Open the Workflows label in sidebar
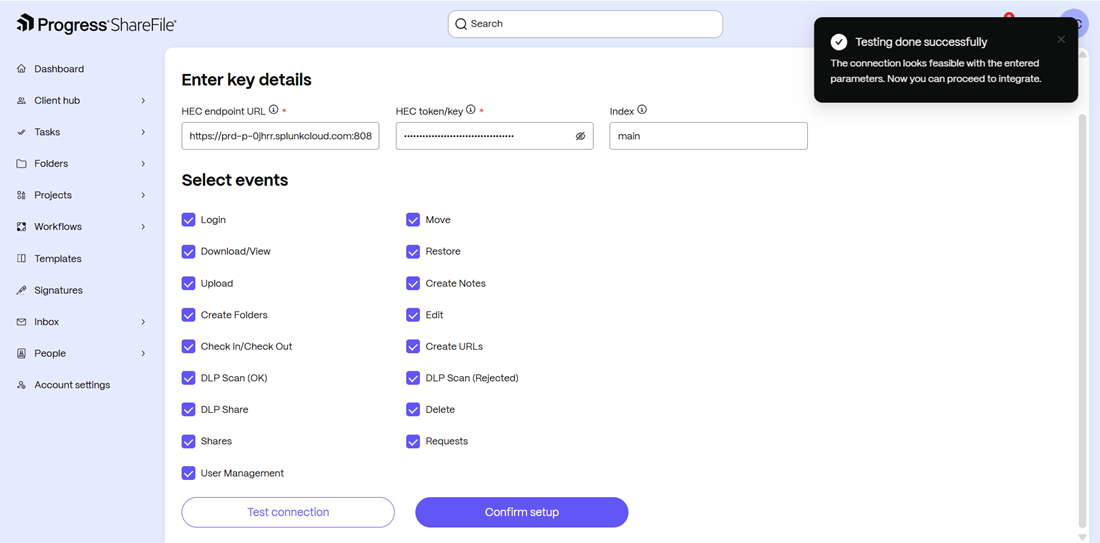The width and height of the screenshot is (1100, 543). [x=58, y=227]
